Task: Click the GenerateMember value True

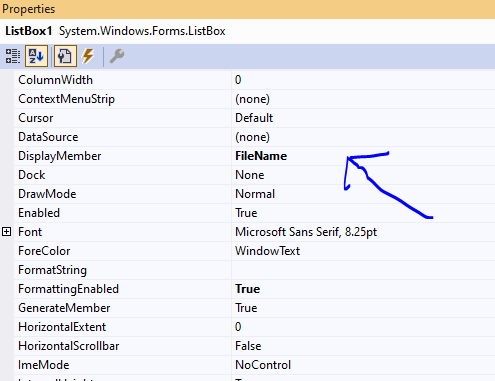Action: [246, 308]
